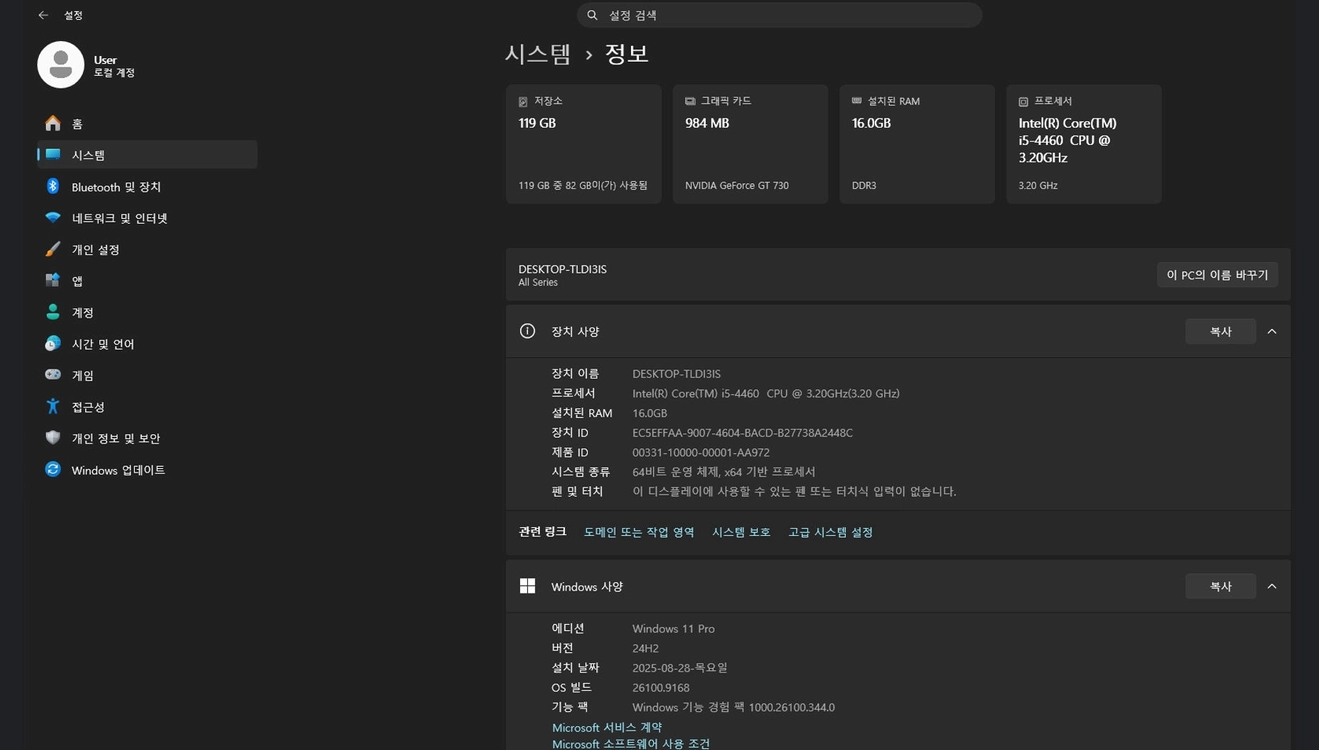Click the 접근성 accessibility icon

coord(53,406)
